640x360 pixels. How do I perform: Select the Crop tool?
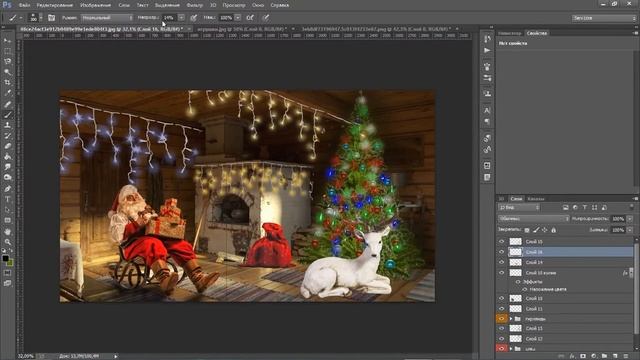tap(7, 82)
